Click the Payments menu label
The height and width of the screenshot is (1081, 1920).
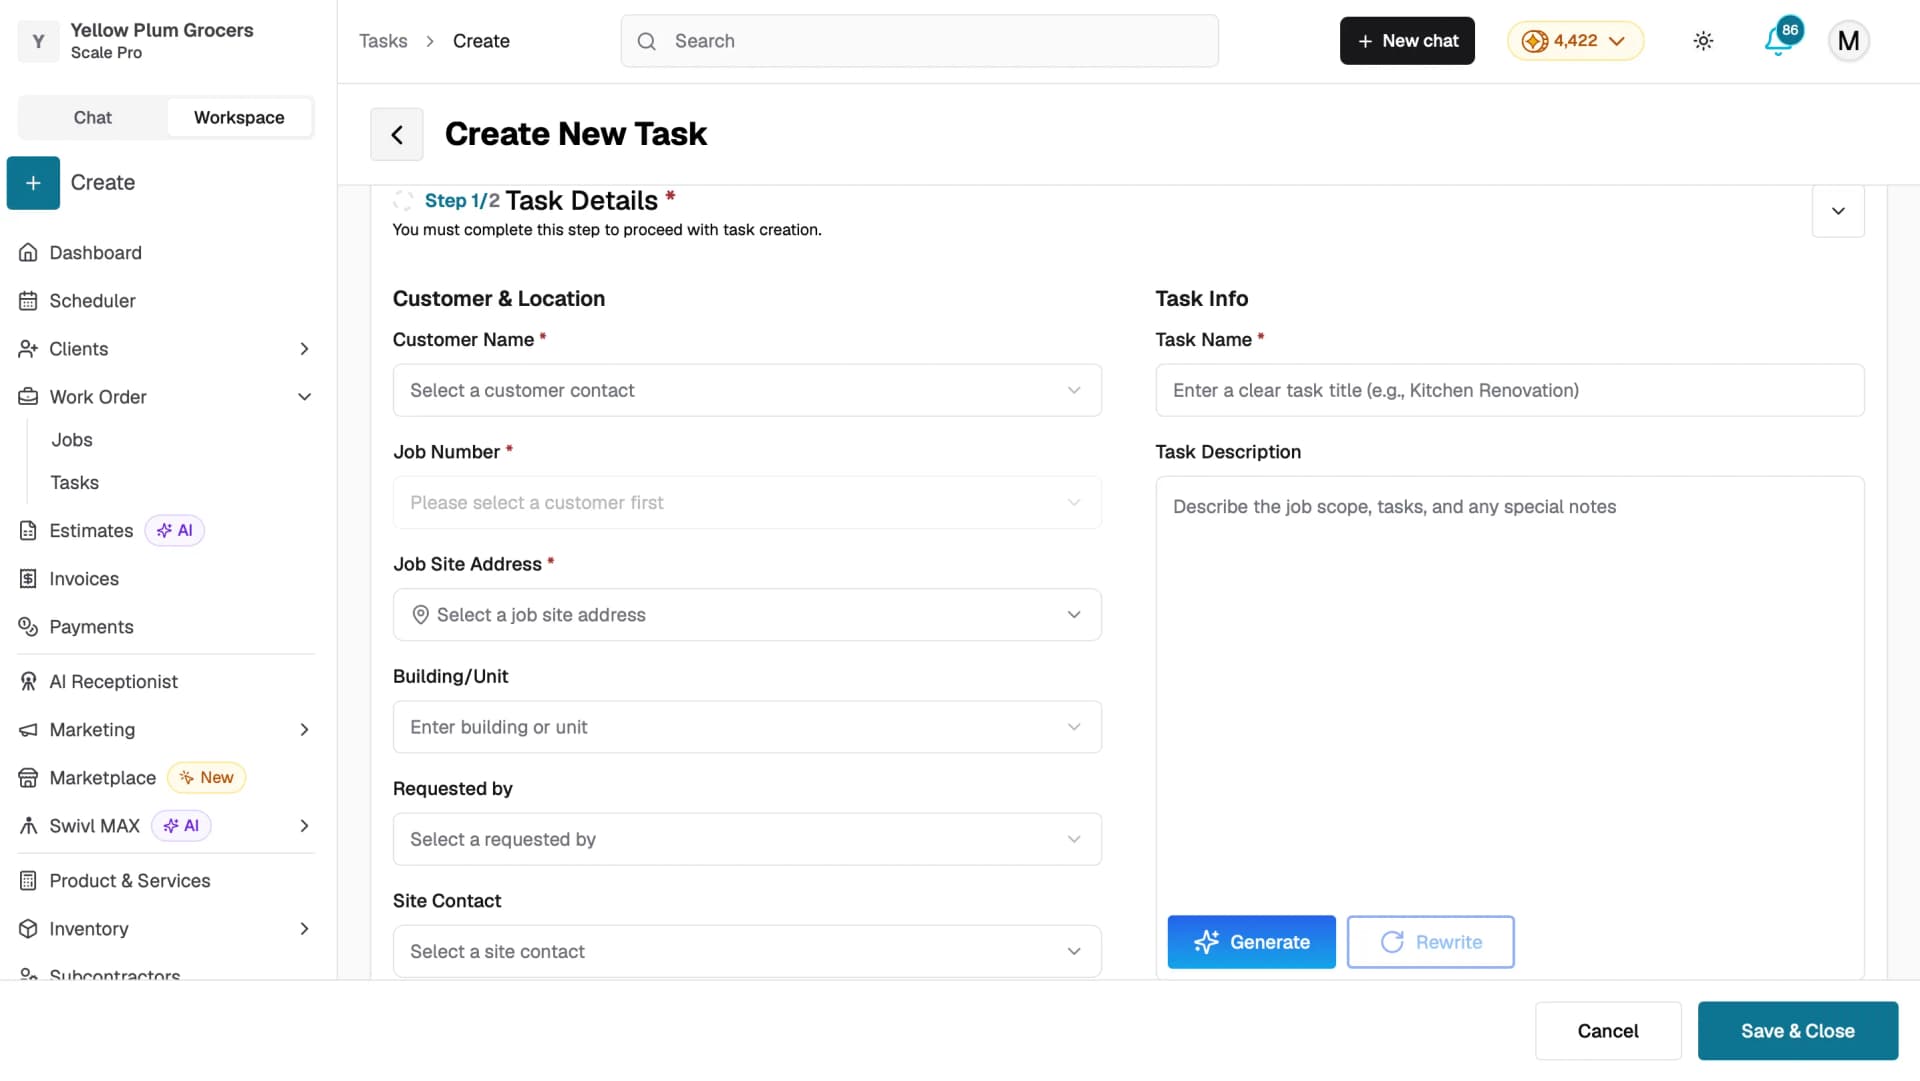91,627
